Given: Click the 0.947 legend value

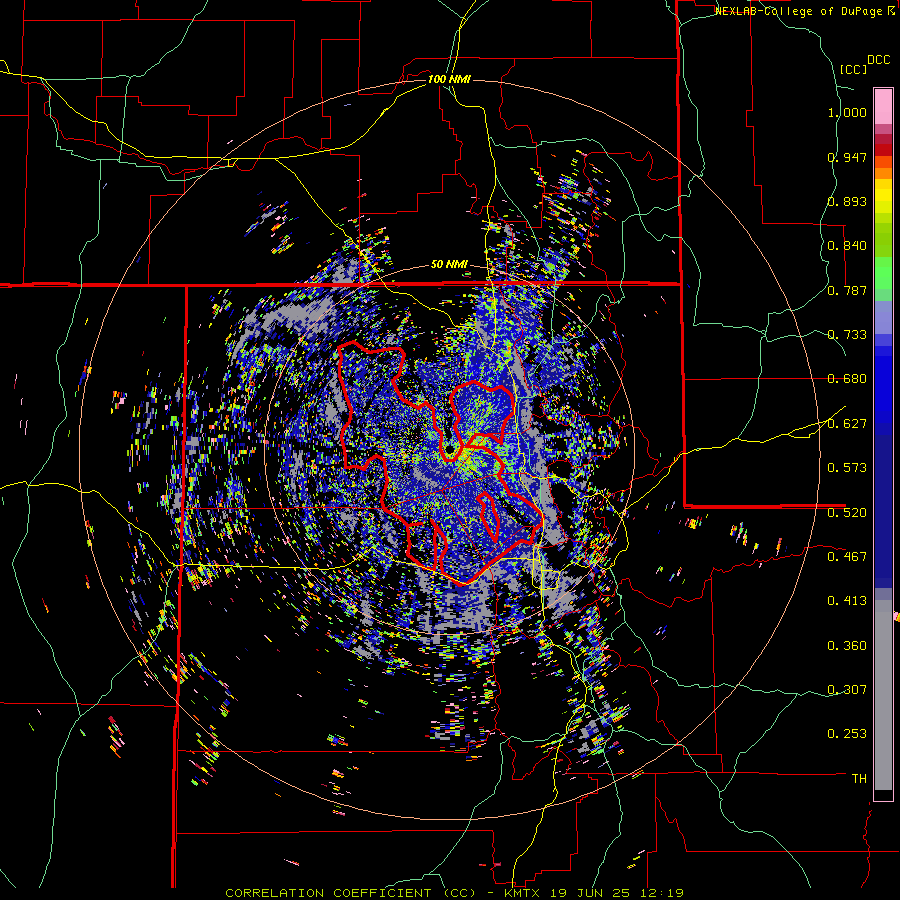Looking at the screenshot, I should [x=847, y=157].
